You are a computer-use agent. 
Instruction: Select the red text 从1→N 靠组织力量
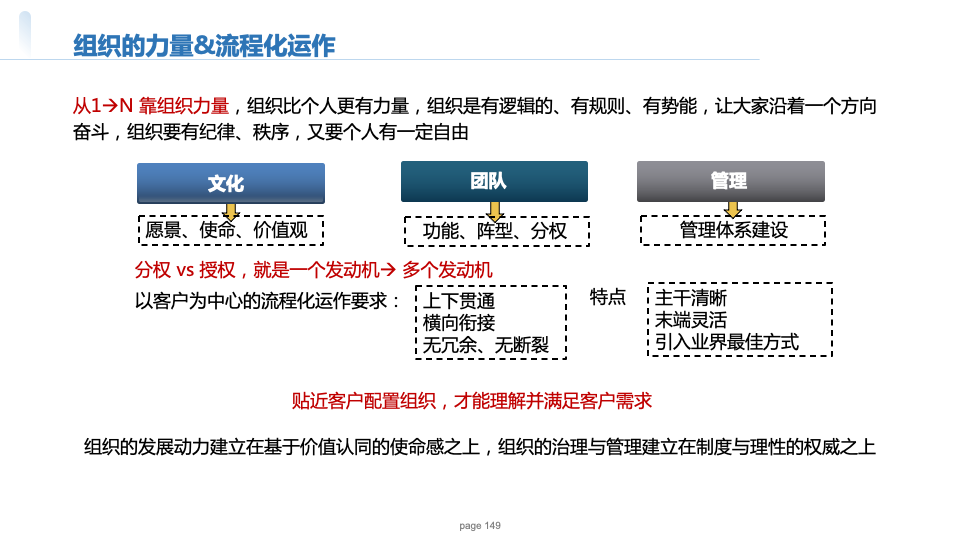click(151, 106)
